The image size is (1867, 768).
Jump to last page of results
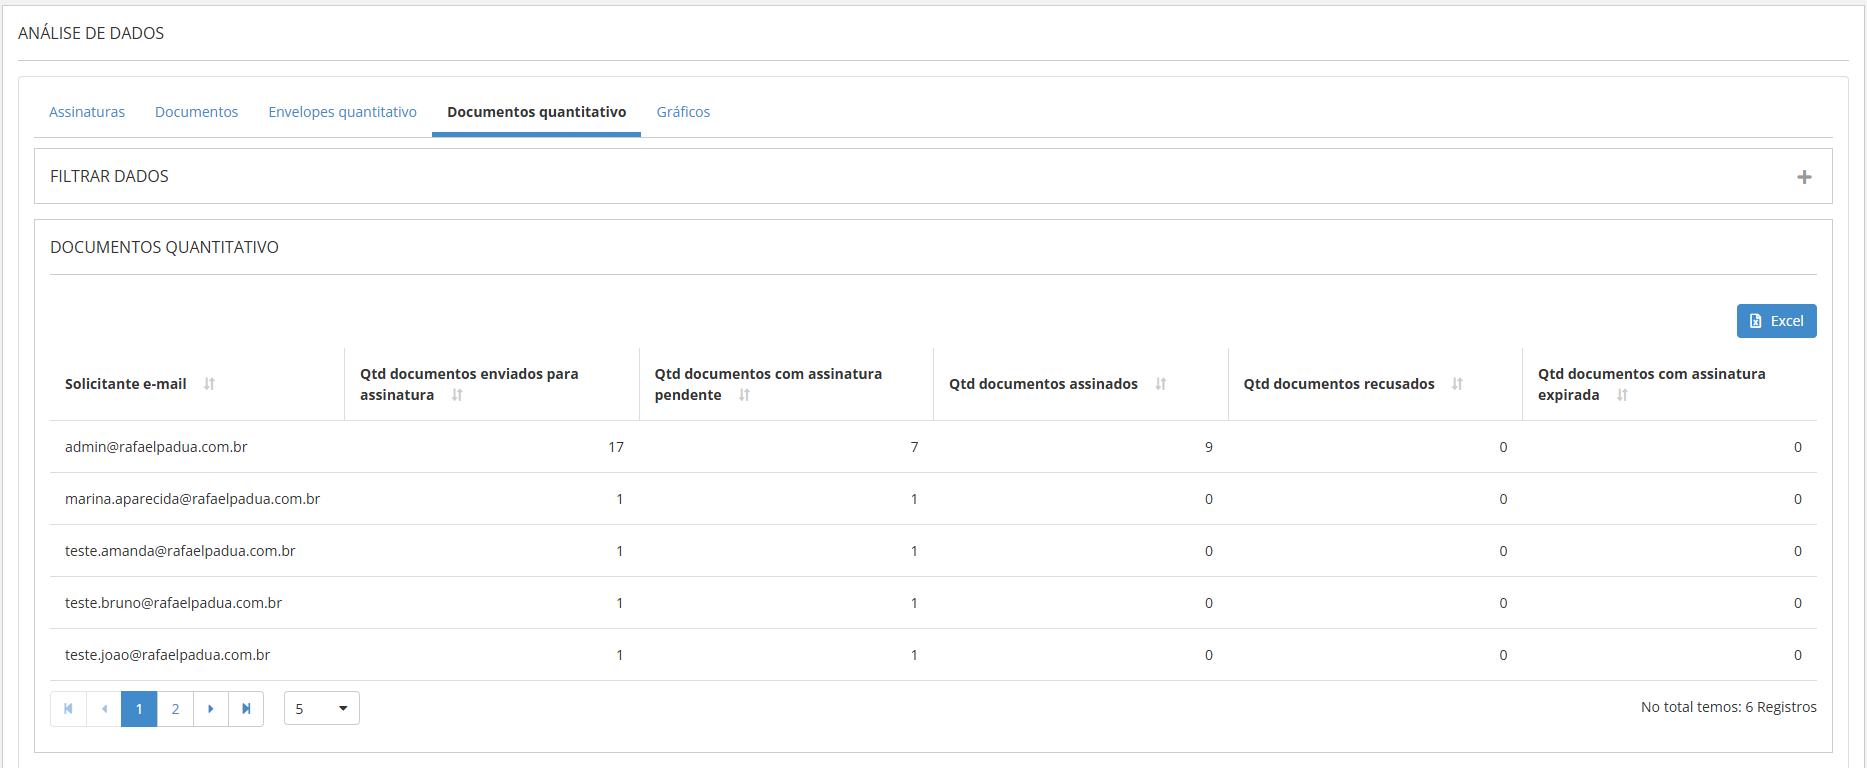click(246, 709)
